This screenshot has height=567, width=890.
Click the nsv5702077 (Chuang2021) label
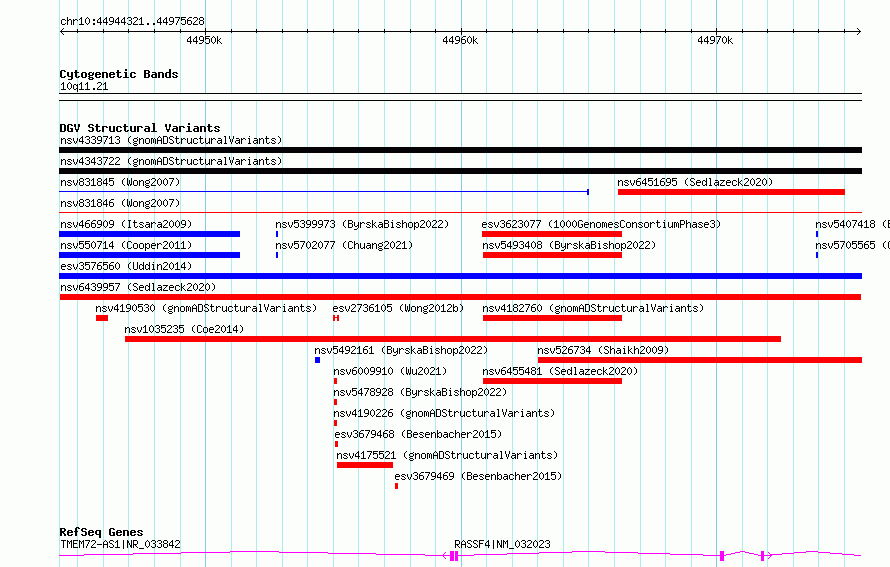coord(344,245)
